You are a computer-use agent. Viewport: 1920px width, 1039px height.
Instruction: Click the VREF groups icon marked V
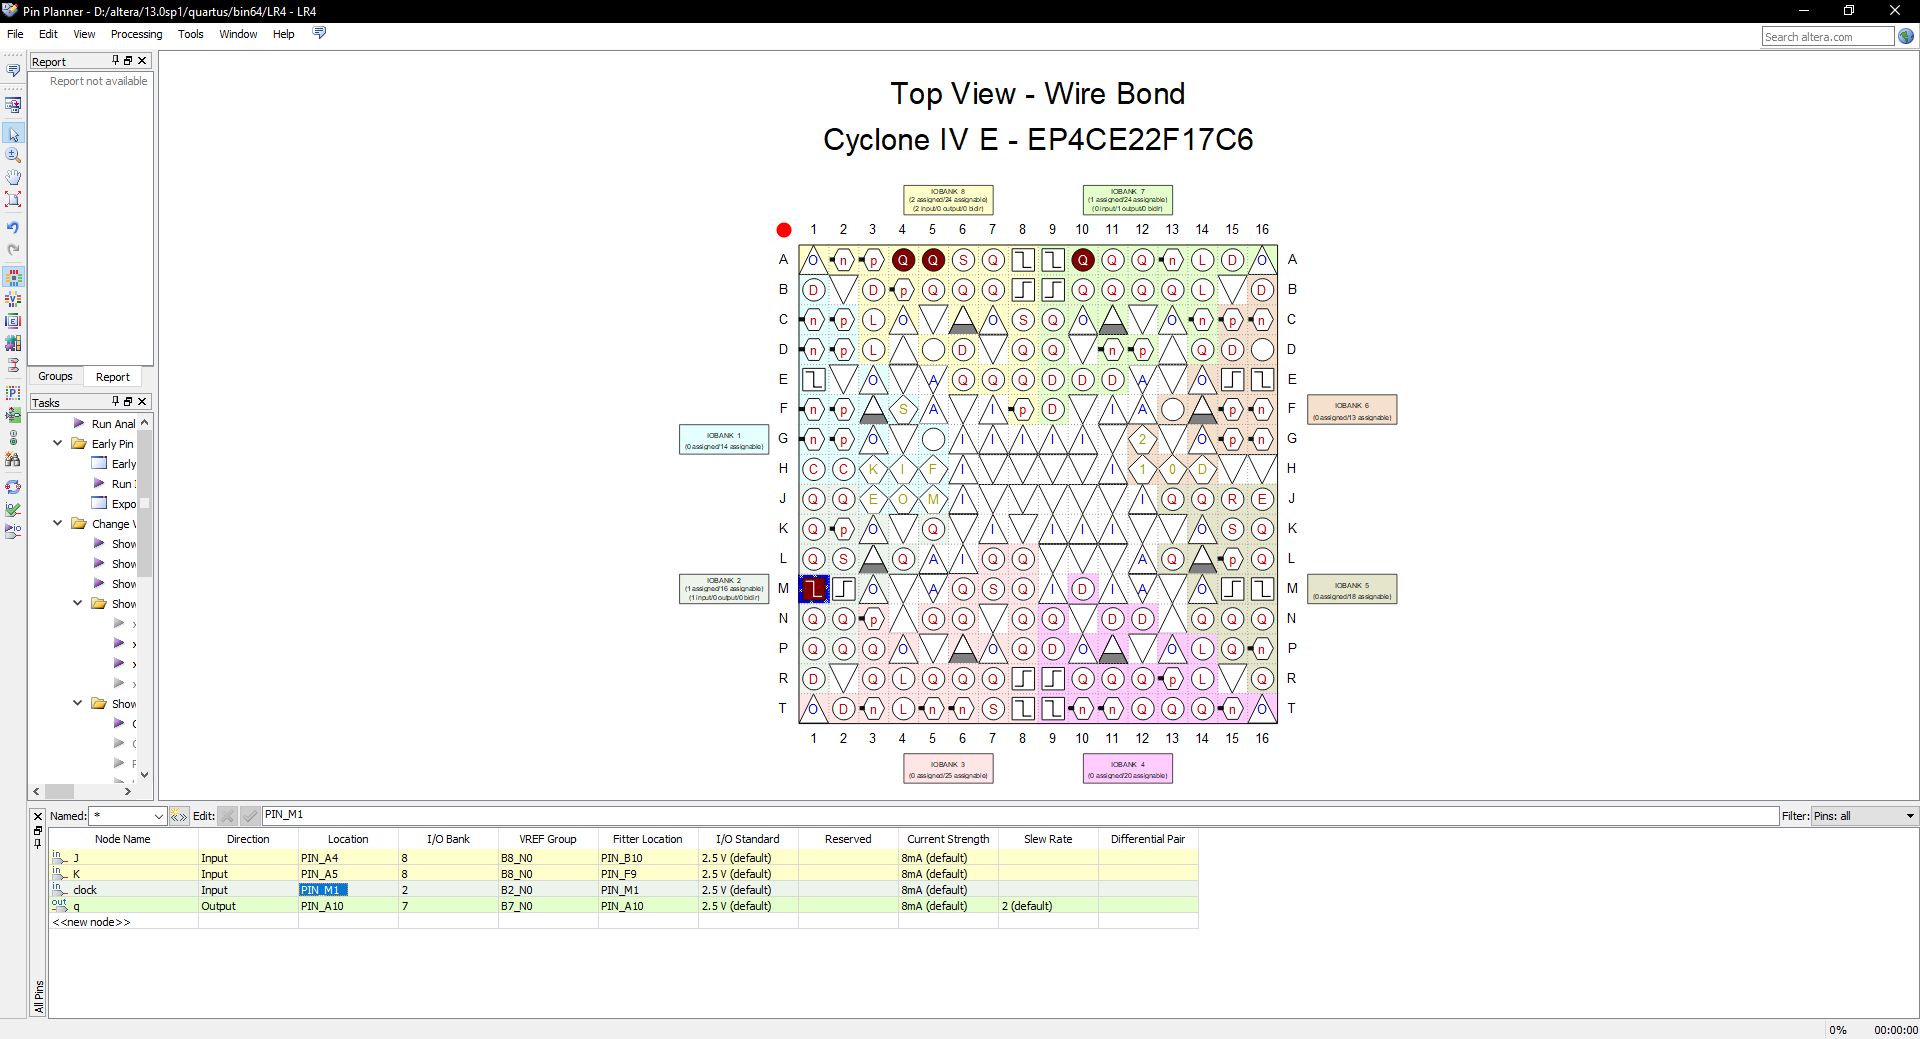coord(13,299)
